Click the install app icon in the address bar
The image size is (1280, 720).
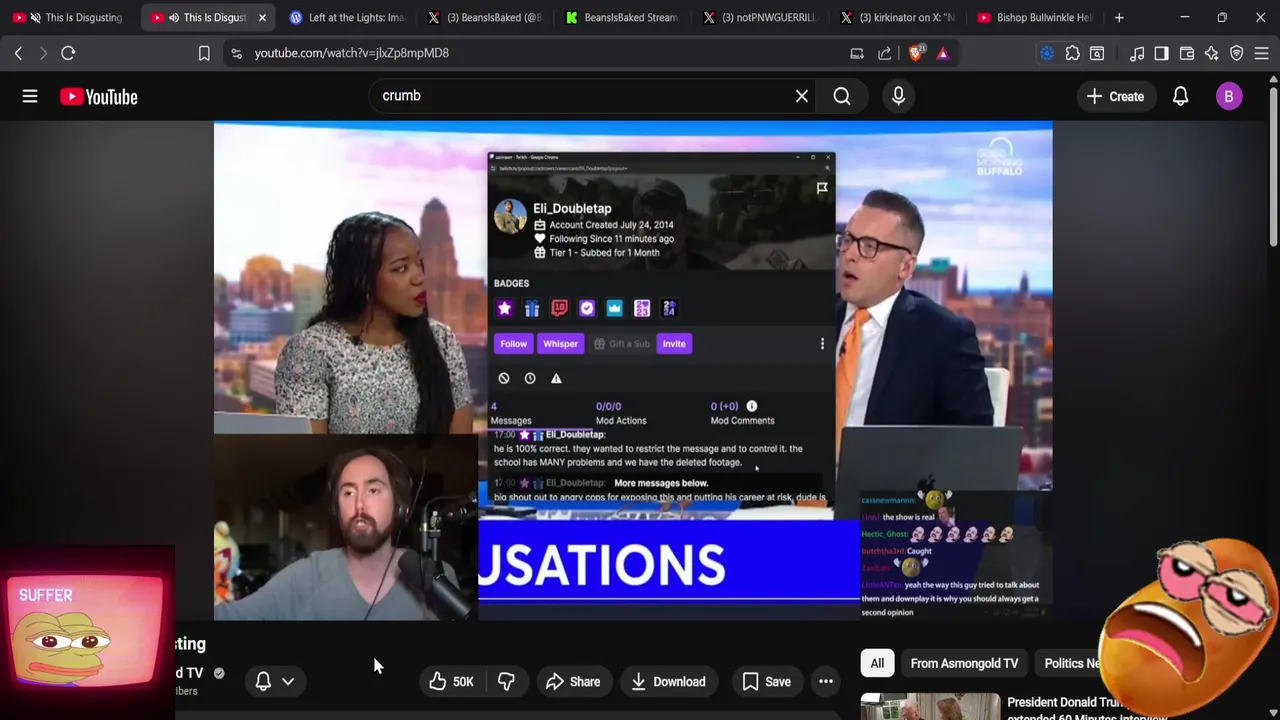click(x=857, y=53)
